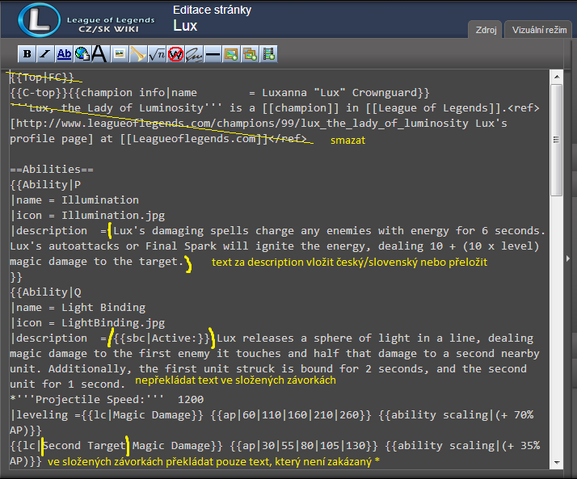Image resolution: width=577 pixels, height=479 pixels.
Task: Toggle italic text formatting
Action: (45, 54)
